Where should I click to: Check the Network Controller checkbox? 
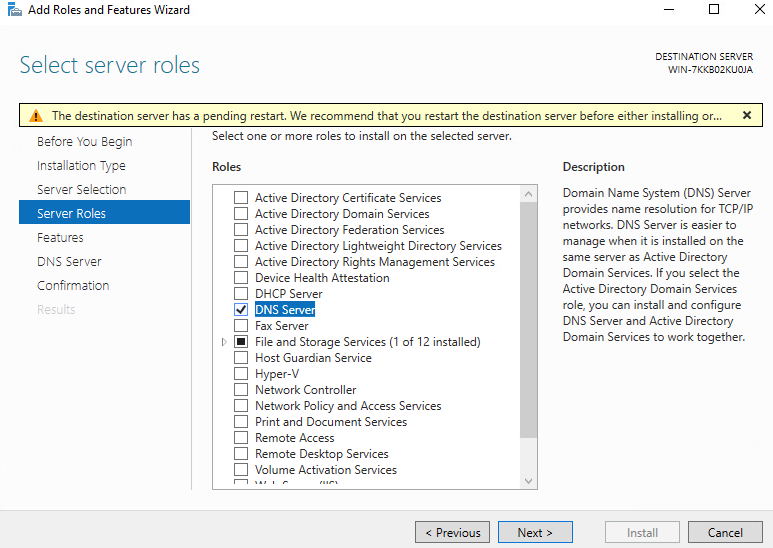pos(241,390)
